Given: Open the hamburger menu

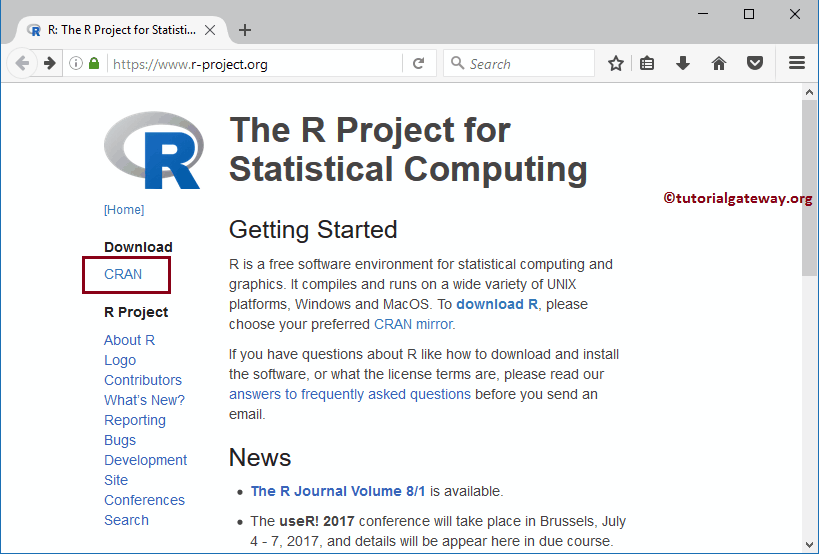Looking at the screenshot, I should (797, 63).
